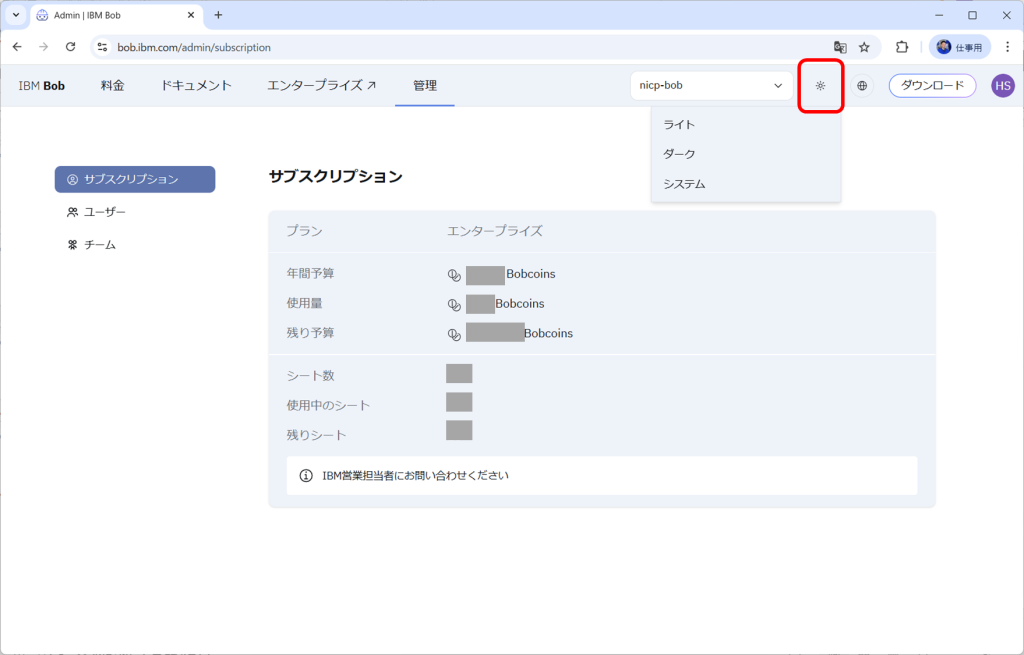Click the globe language icon
The height and width of the screenshot is (655, 1024).
(x=862, y=86)
